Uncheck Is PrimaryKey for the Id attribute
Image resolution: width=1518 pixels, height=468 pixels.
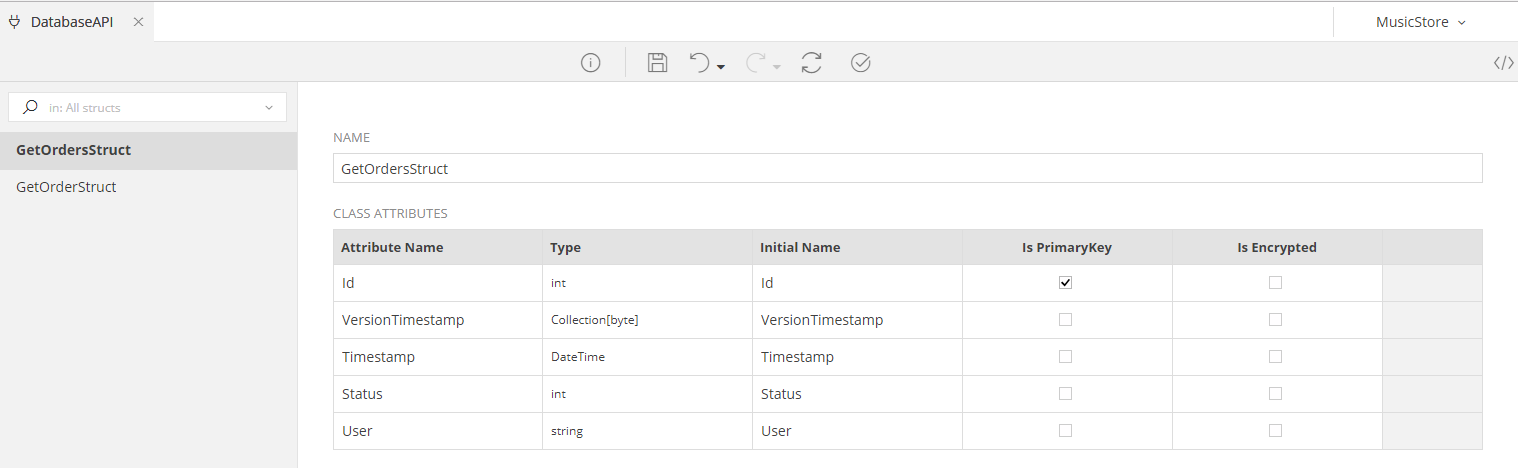[x=1066, y=283]
